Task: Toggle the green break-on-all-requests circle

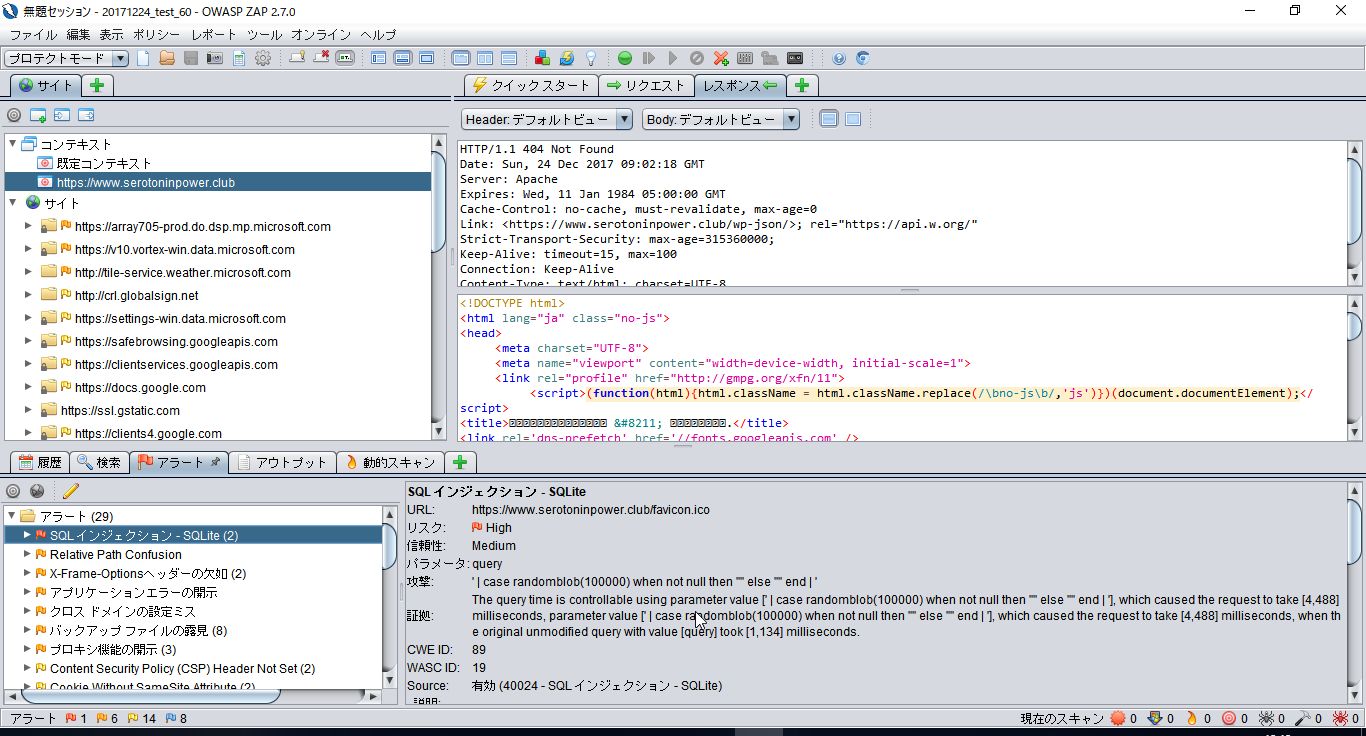Action: (625, 58)
